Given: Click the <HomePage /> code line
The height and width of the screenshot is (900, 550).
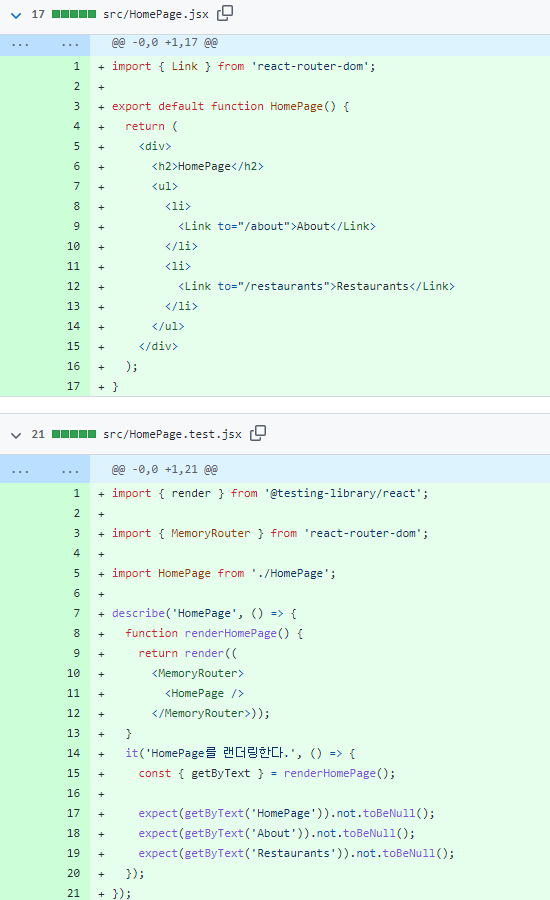Looking at the screenshot, I should point(205,693).
